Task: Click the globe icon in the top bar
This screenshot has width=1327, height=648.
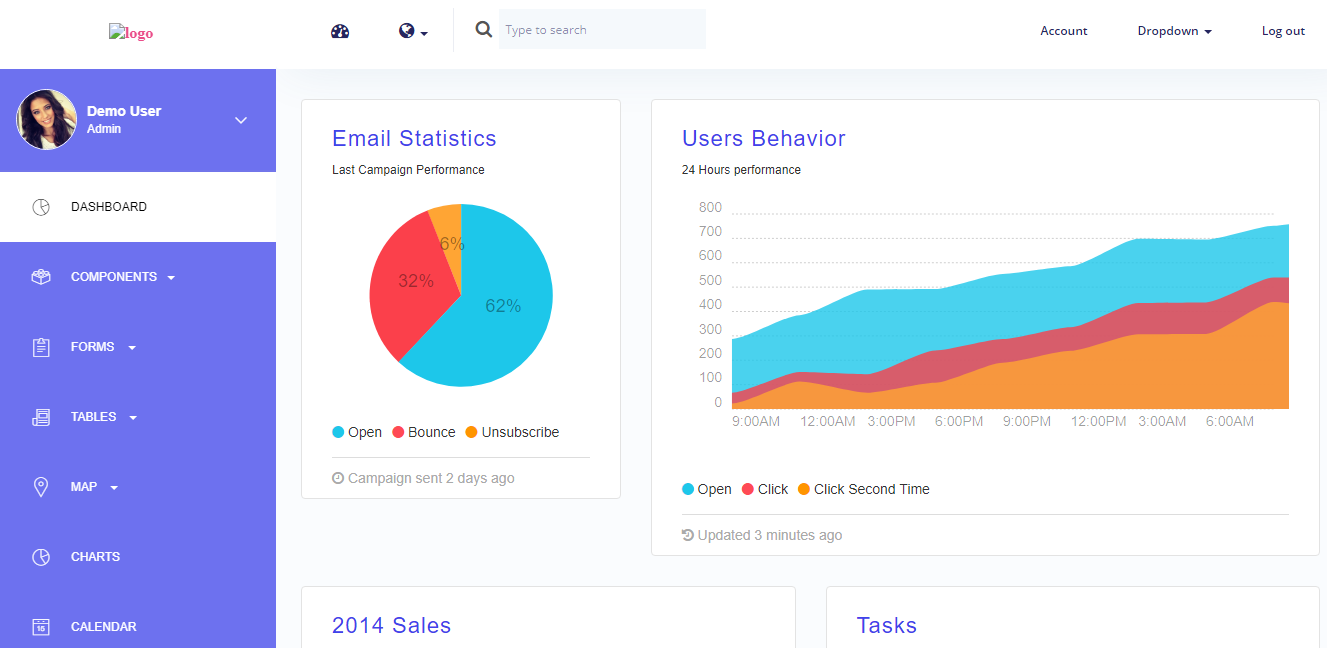Action: click(x=406, y=31)
